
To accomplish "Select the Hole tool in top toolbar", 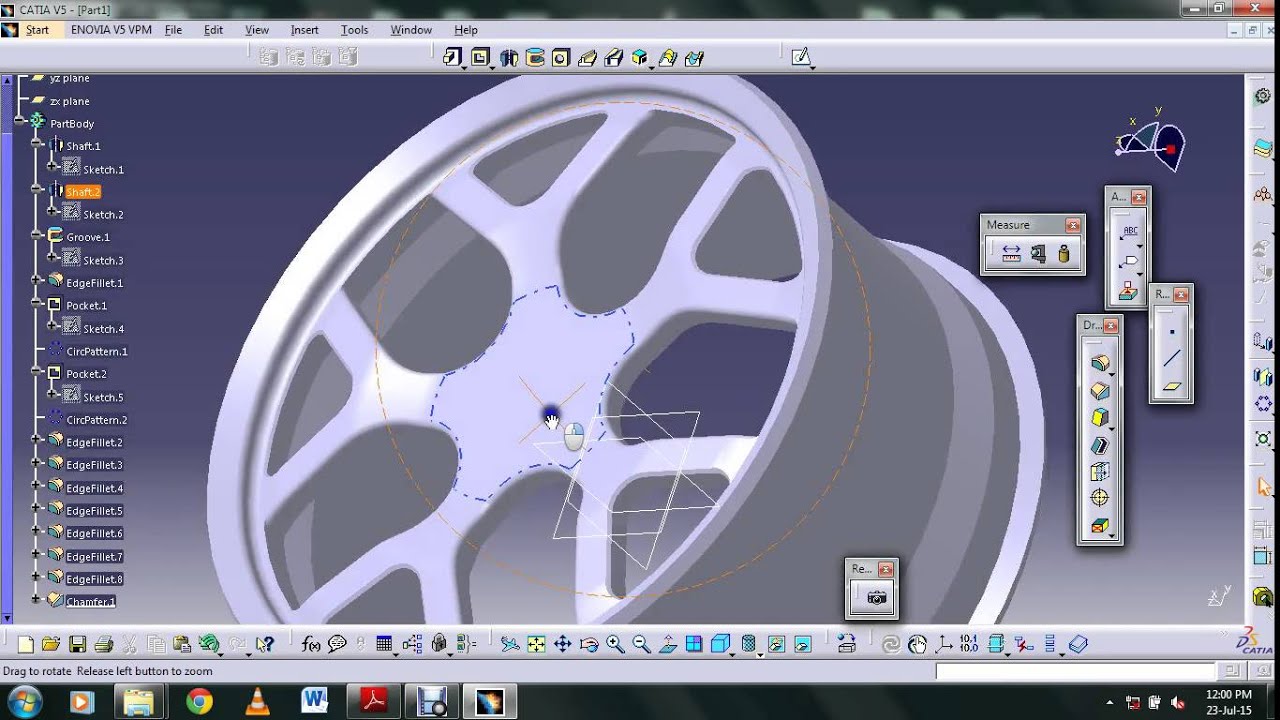I will pyautogui.click(x=561, y=58).
